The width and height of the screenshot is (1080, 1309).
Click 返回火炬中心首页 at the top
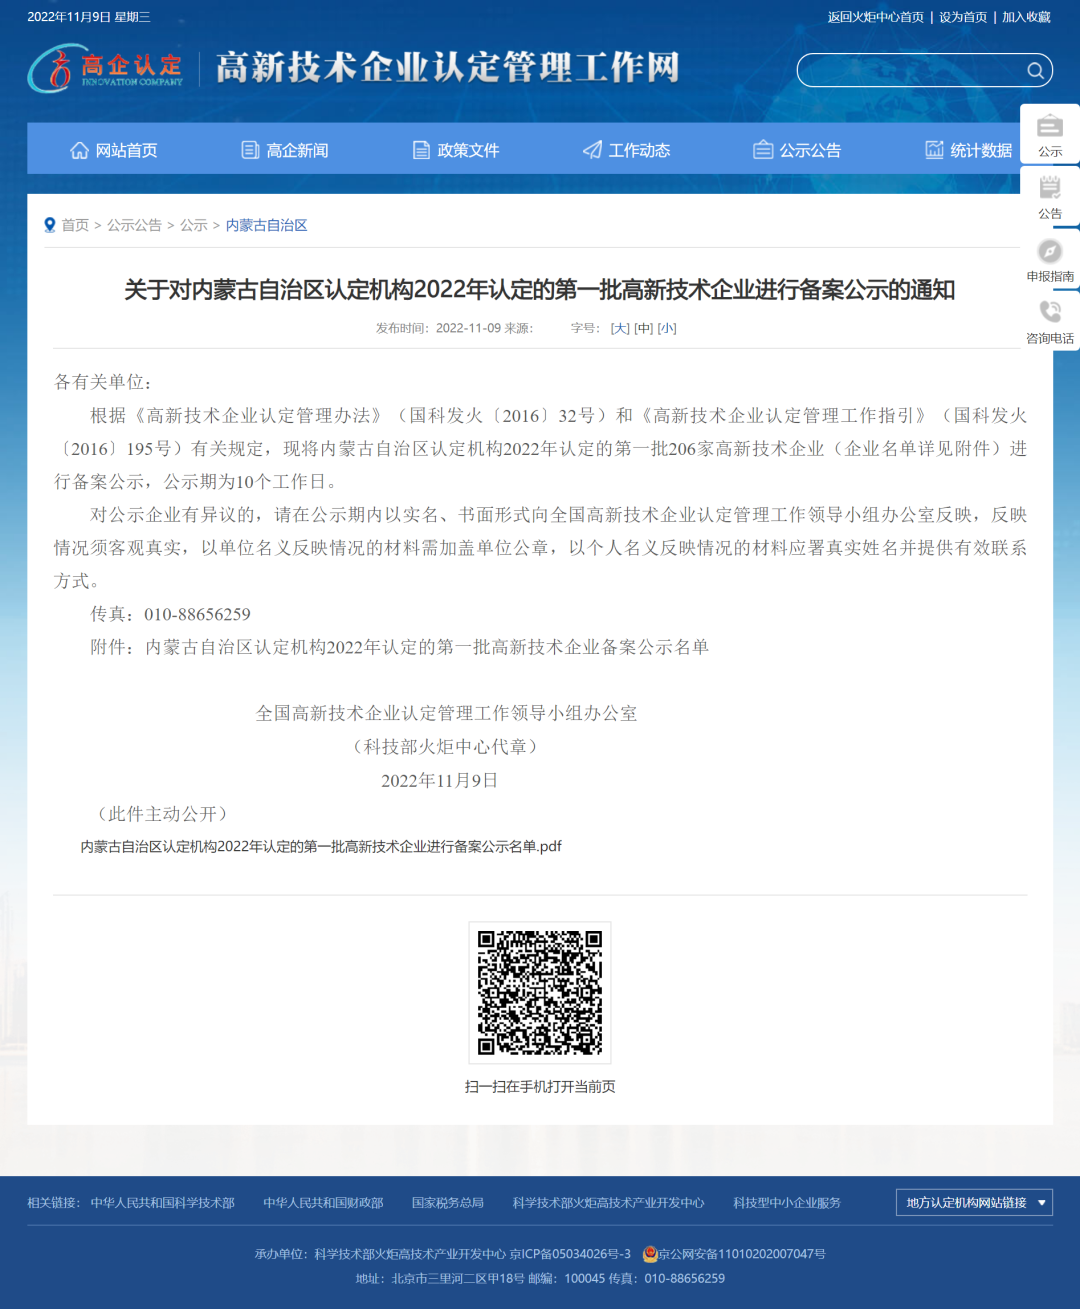874,17
